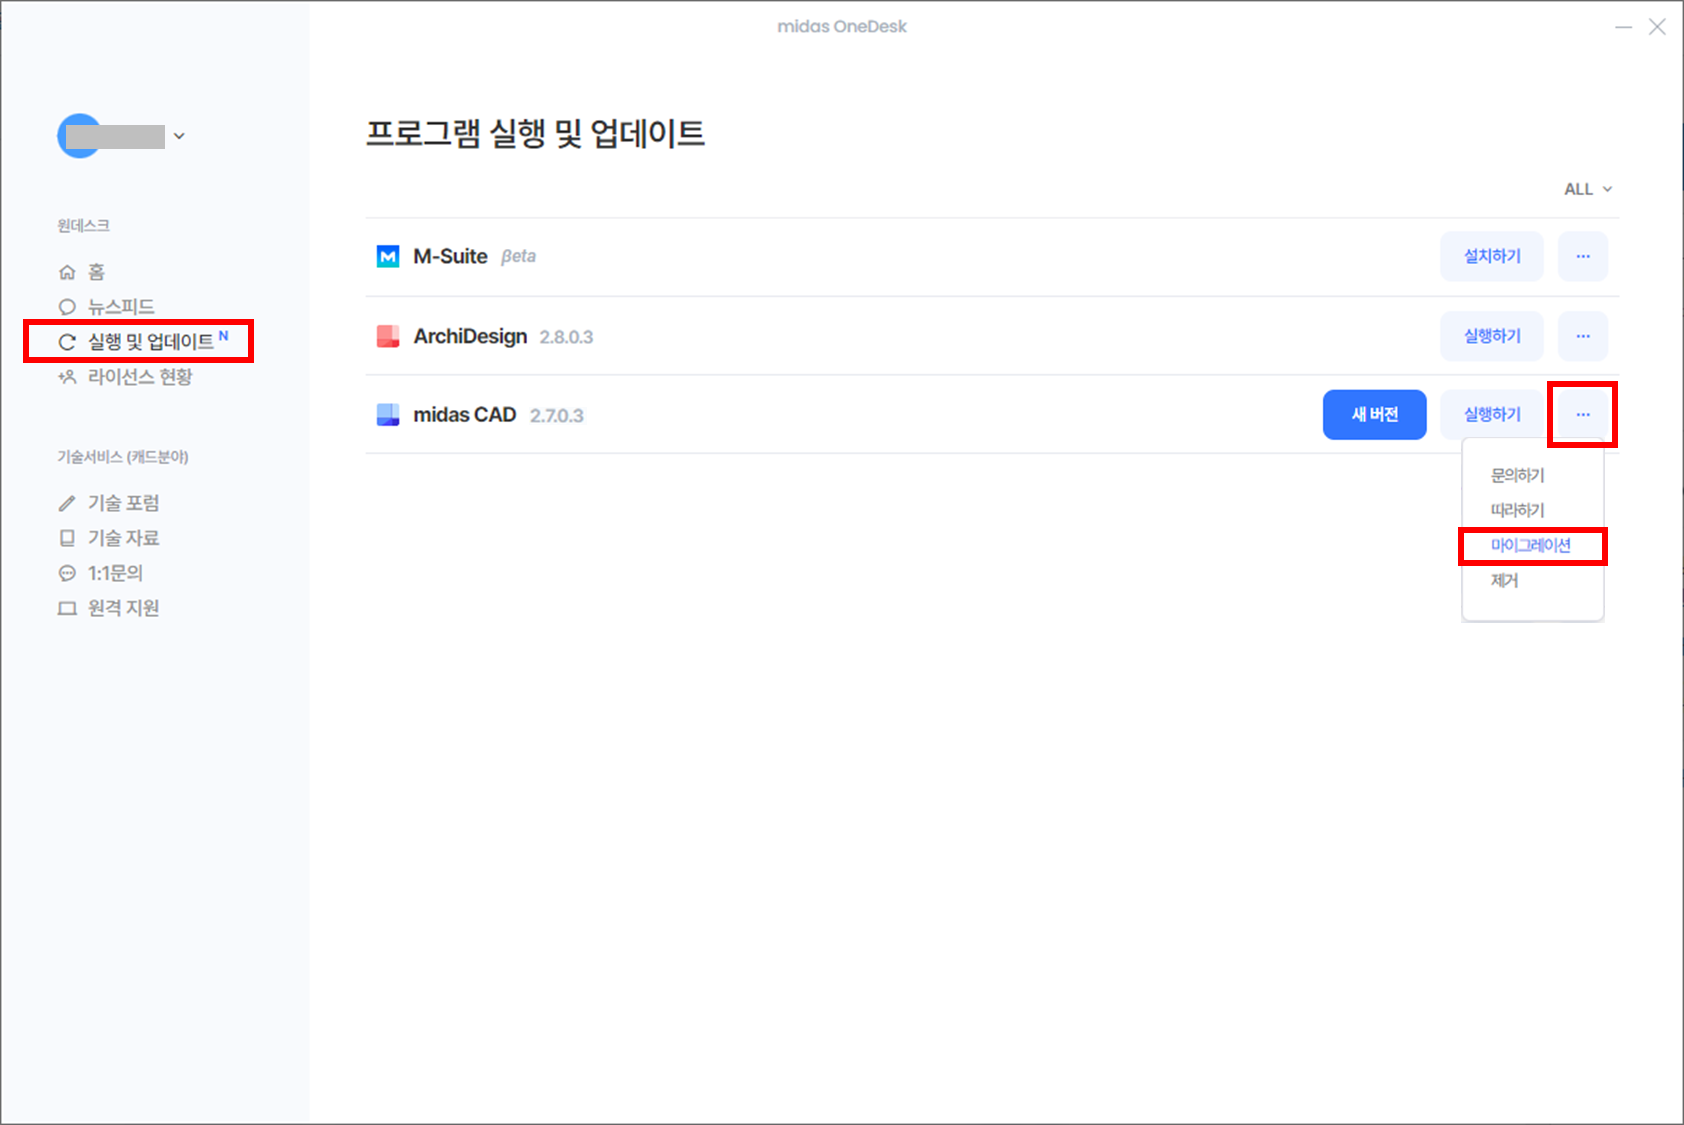
Task: Click the refresh icon beside 실행 및 업데이트
Action: pyautogui.click(x=67, y=342)
